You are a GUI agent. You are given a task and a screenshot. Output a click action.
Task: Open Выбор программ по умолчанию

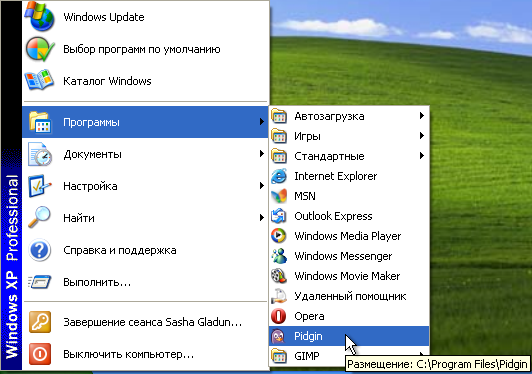146,49
